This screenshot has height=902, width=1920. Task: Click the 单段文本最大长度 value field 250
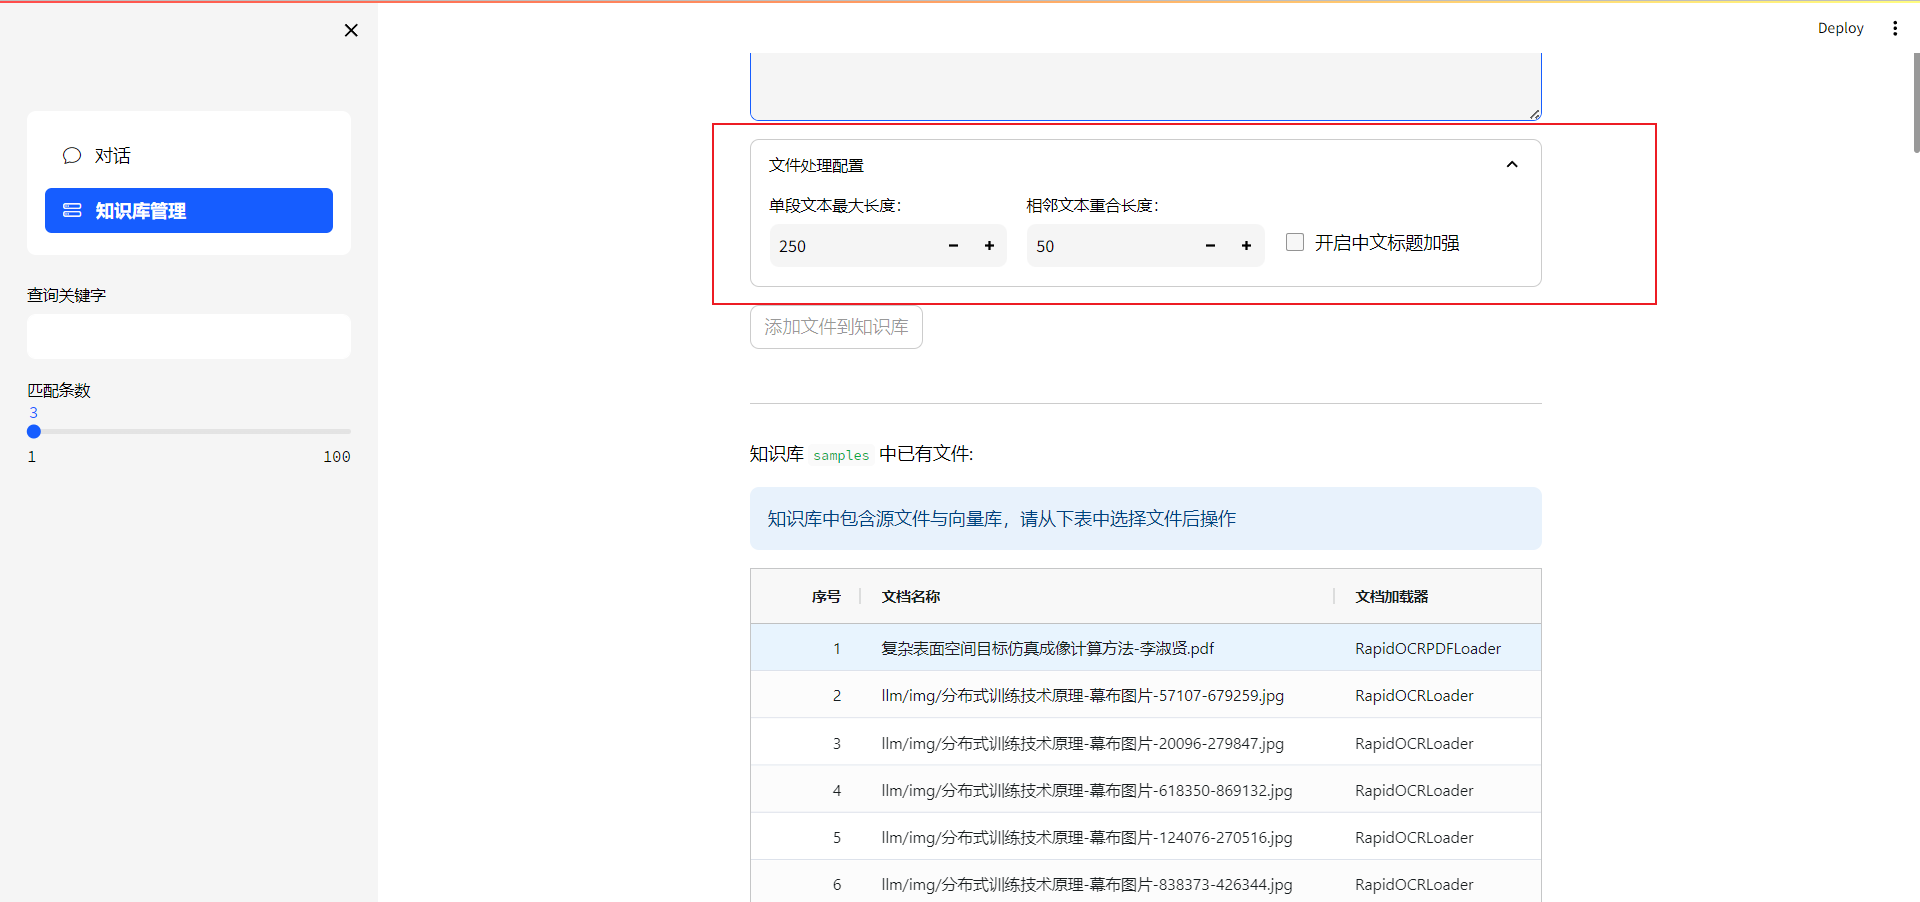852,246
